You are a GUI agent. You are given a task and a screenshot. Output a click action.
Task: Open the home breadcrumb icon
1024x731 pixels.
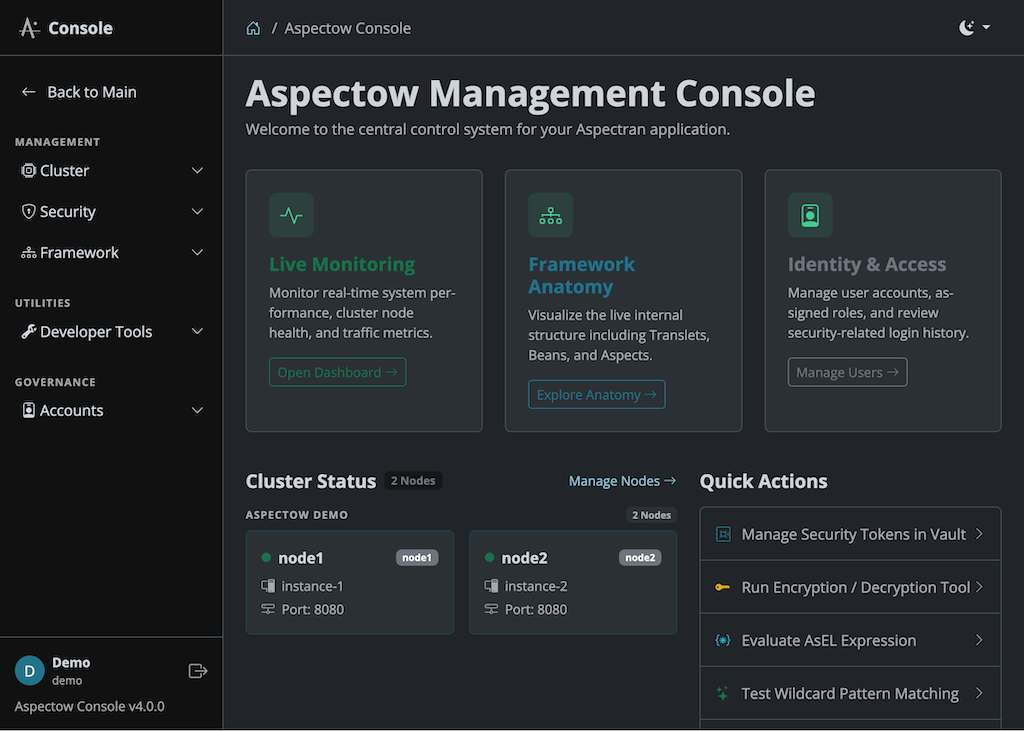pyautogui.click(x=253, y=28)
